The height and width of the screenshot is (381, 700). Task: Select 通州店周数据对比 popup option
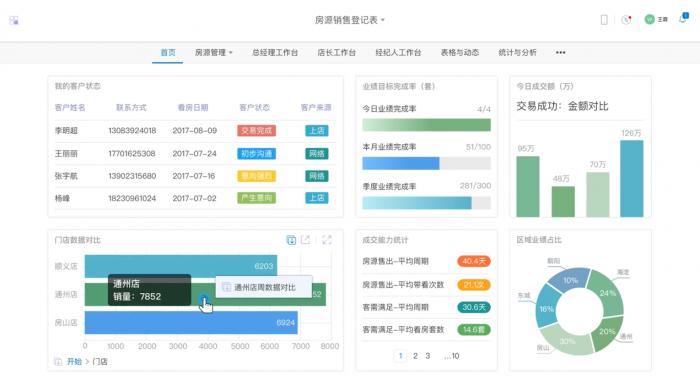pyautogui.click(x=264, y=287)
